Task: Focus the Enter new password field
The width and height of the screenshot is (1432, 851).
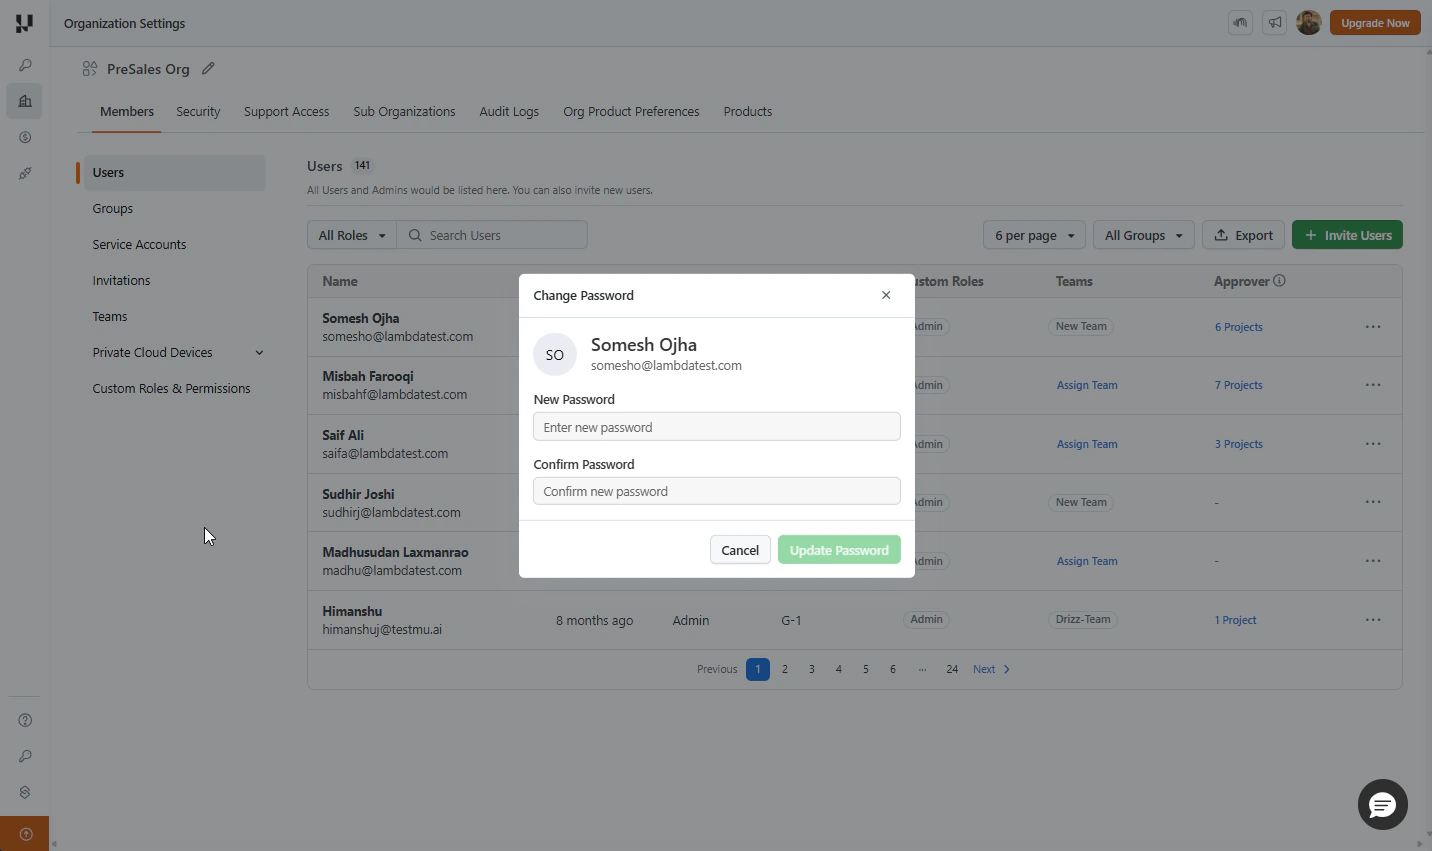Action: tap(717, 427)
